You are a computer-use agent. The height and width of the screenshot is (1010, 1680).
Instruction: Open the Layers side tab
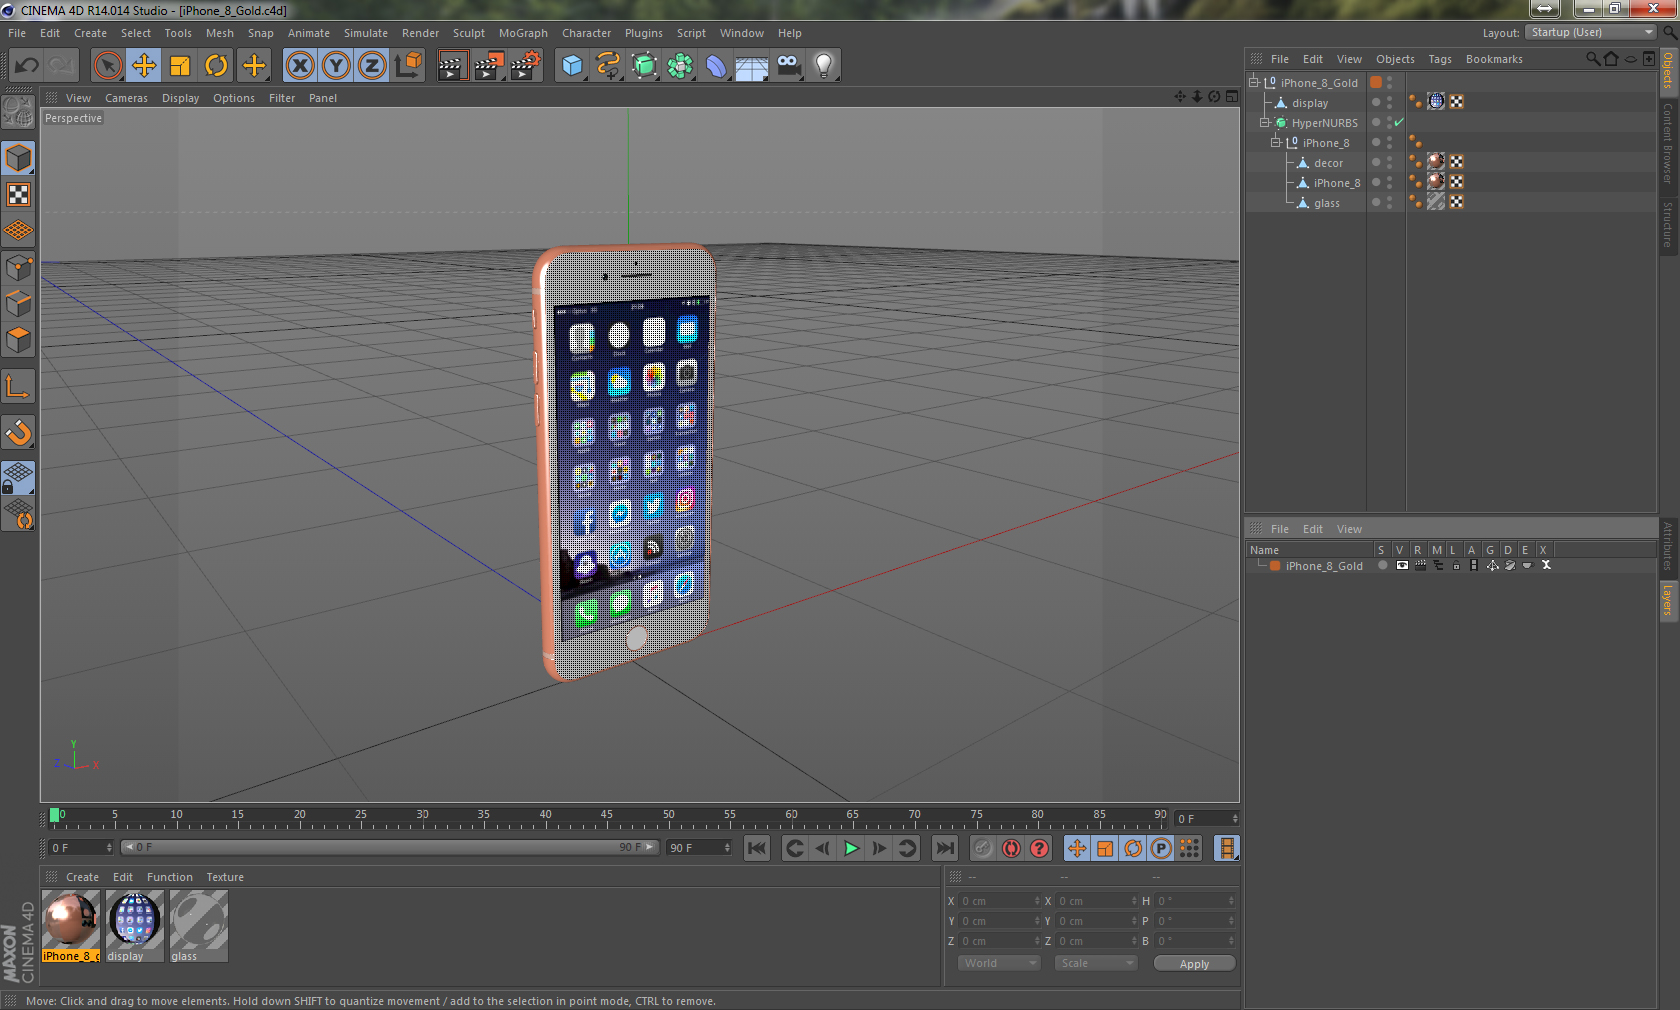click(1668, 600)
